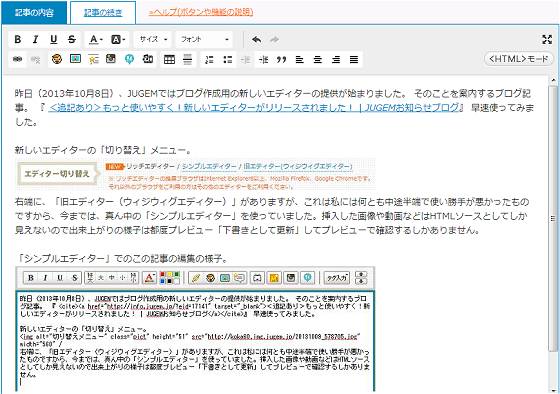This screenshot has height=394, width=560.
Task: Click the editor vertical scrollbar thumb
Action: point(554,218)
